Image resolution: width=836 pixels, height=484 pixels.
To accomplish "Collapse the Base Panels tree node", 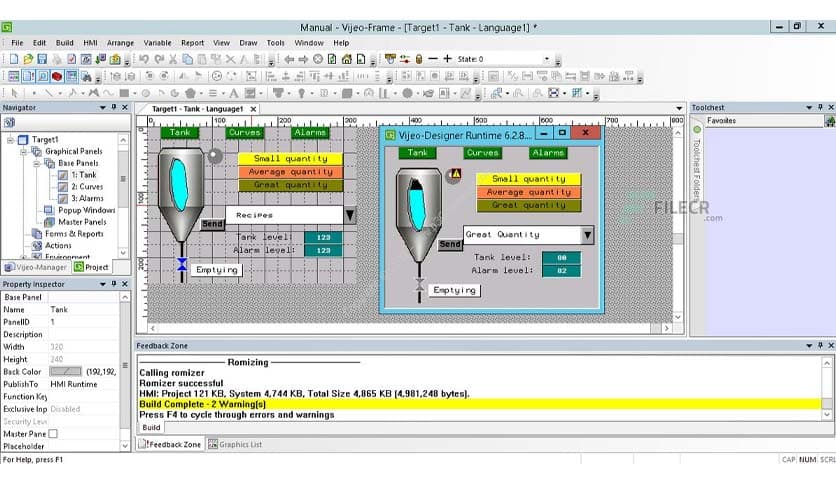I will coord(37,164).
